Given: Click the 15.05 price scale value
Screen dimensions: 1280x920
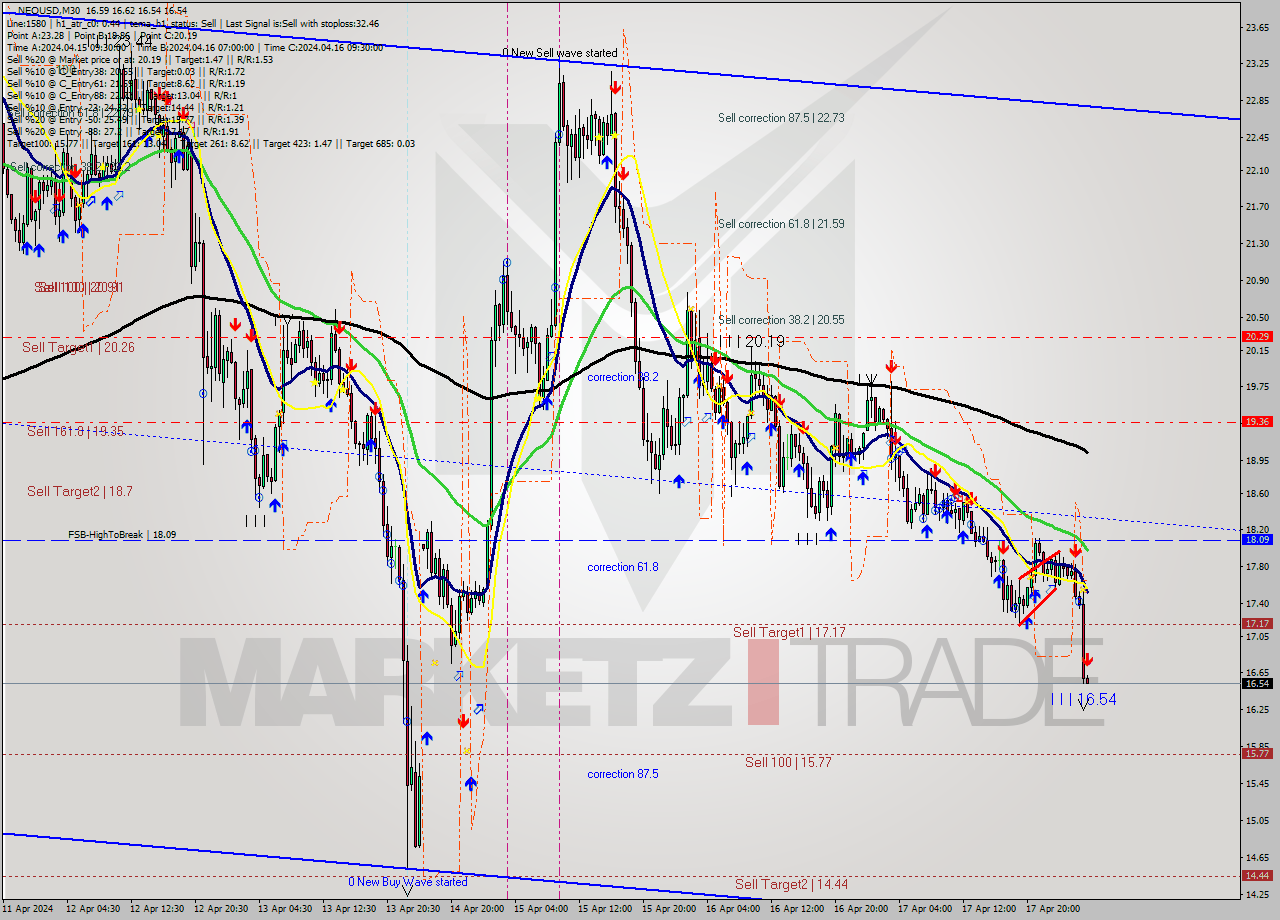Looking at the screenshot, I should pyautogui.click(x=1257, y=821).
